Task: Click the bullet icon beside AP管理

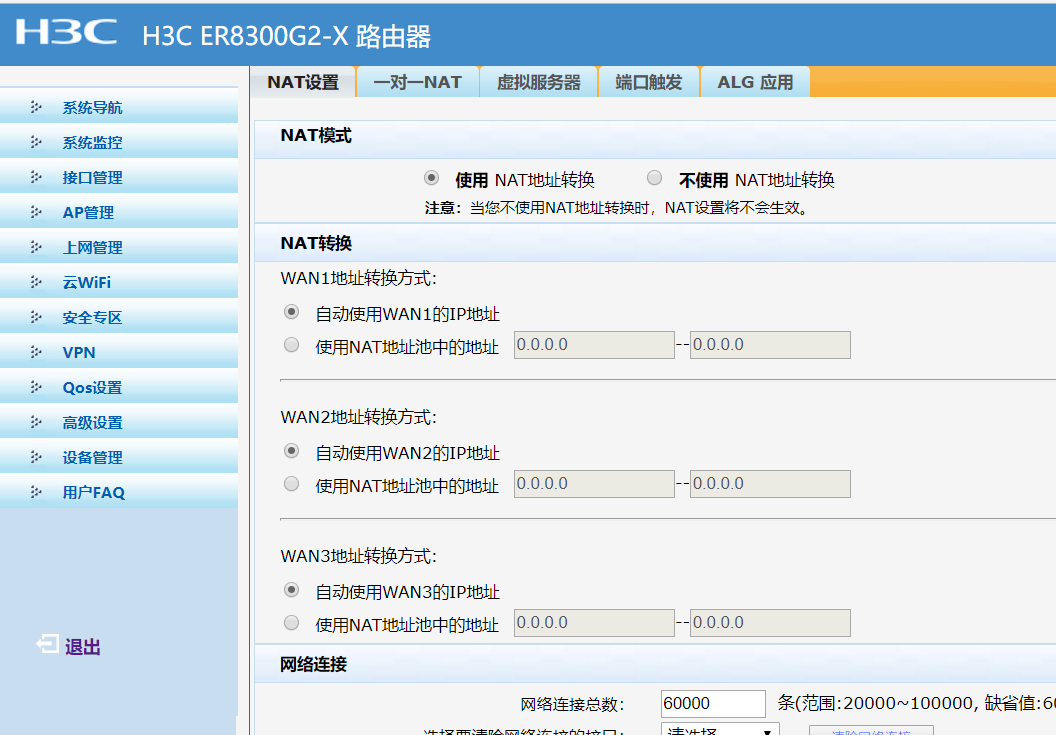Action: pos(36,212)
